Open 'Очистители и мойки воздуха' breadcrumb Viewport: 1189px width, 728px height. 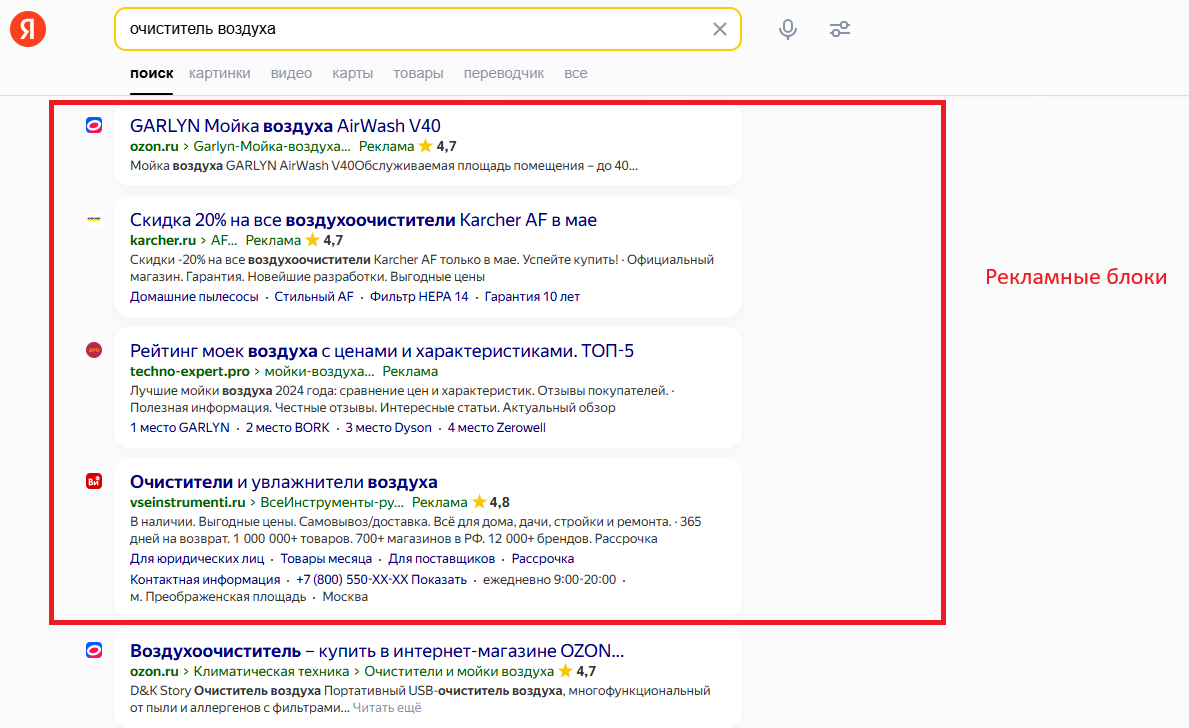pos(459,672)
